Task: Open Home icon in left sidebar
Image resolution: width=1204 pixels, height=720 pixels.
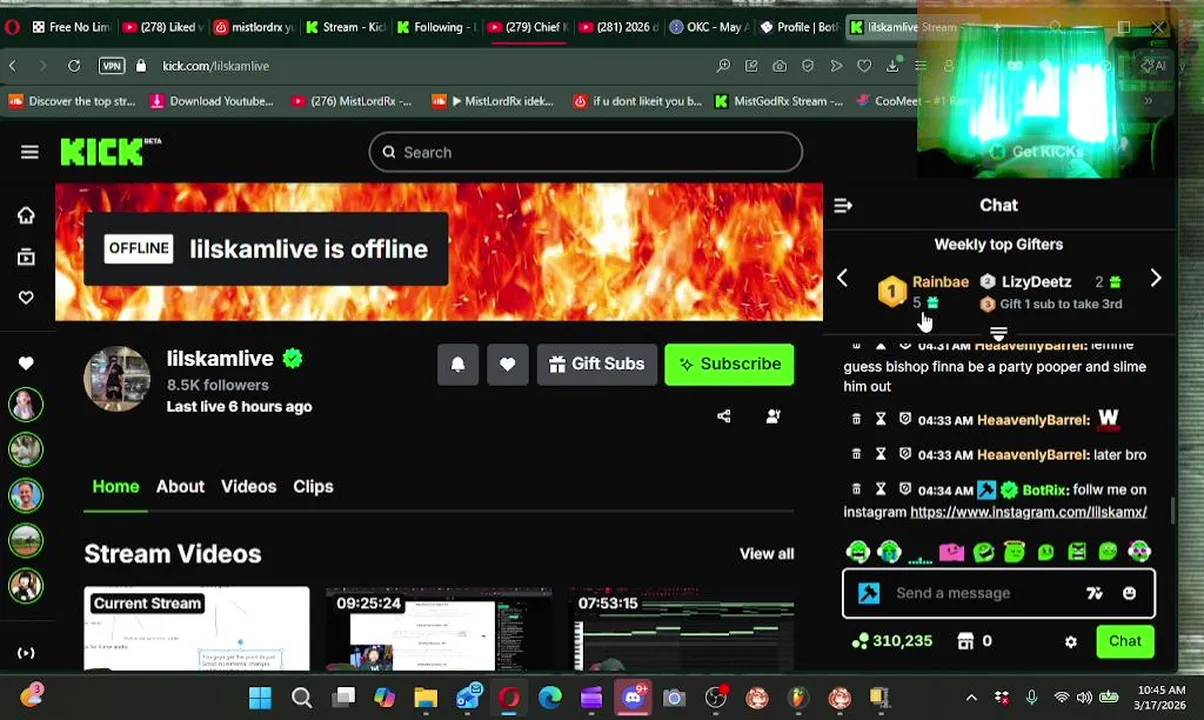Action: (x=26, y=215)
